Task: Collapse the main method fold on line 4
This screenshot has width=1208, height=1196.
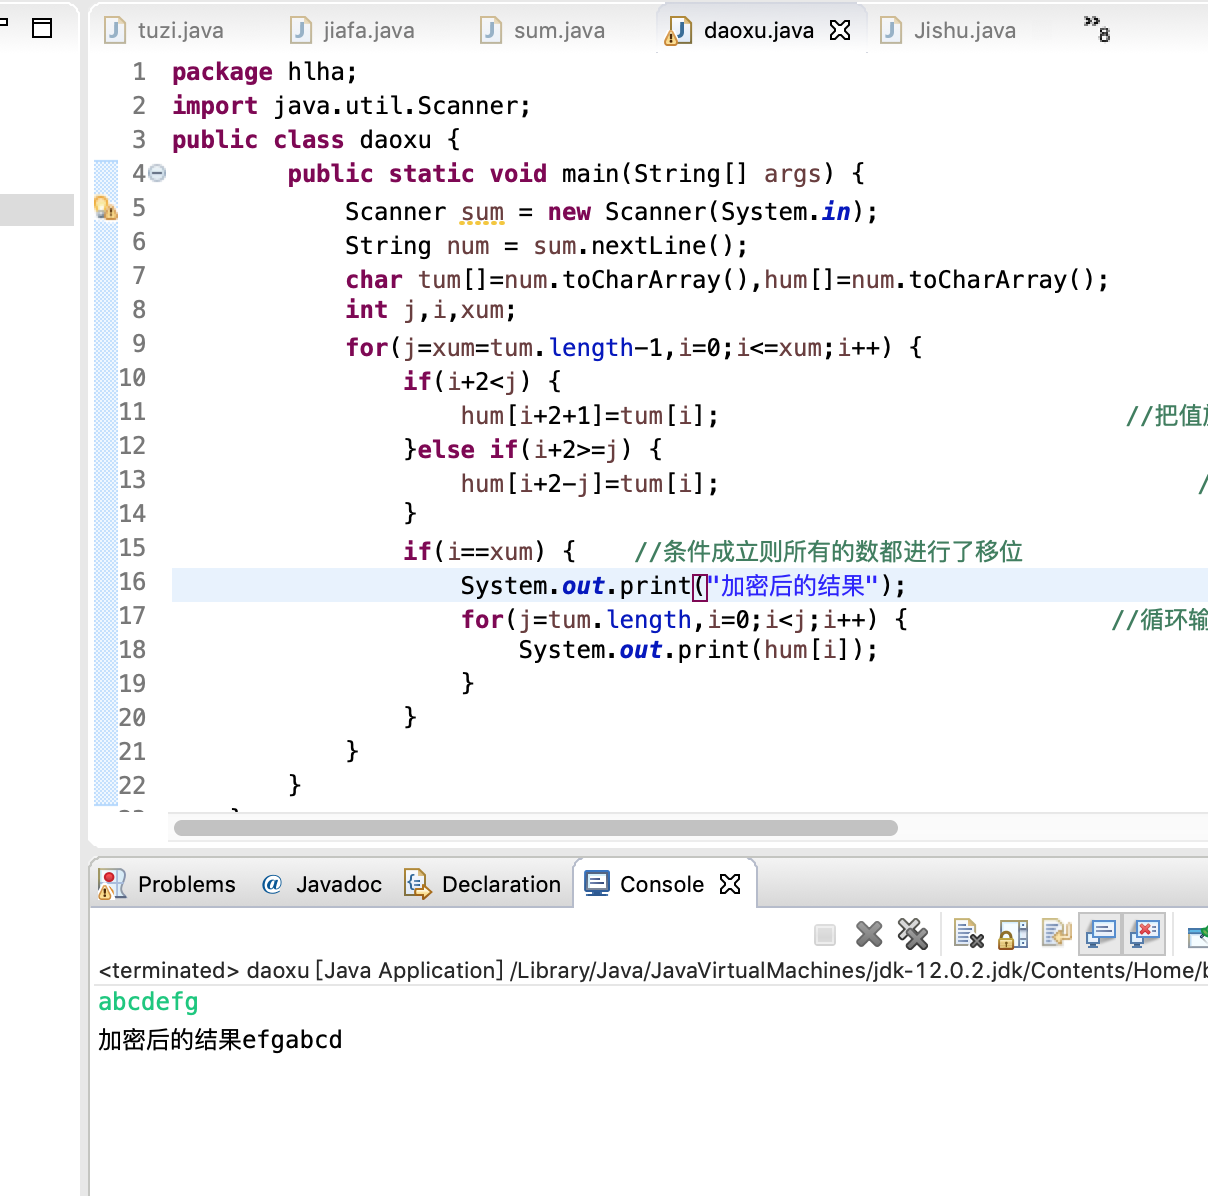Action: pos(158,174)
